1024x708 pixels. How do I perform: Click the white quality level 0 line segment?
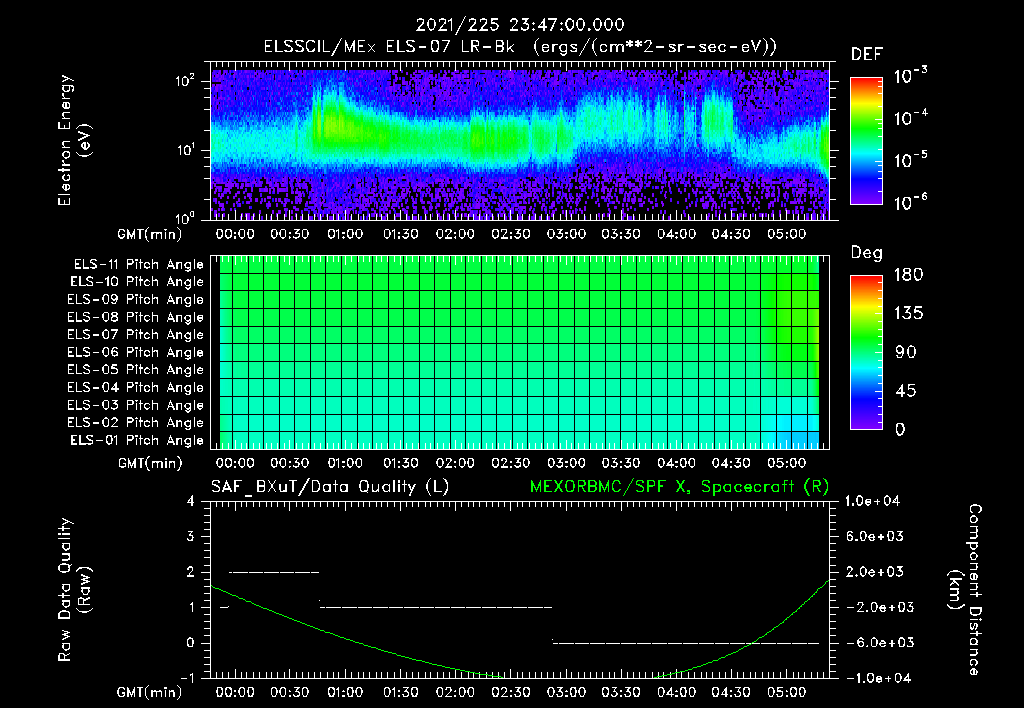[x=686, y=643]
